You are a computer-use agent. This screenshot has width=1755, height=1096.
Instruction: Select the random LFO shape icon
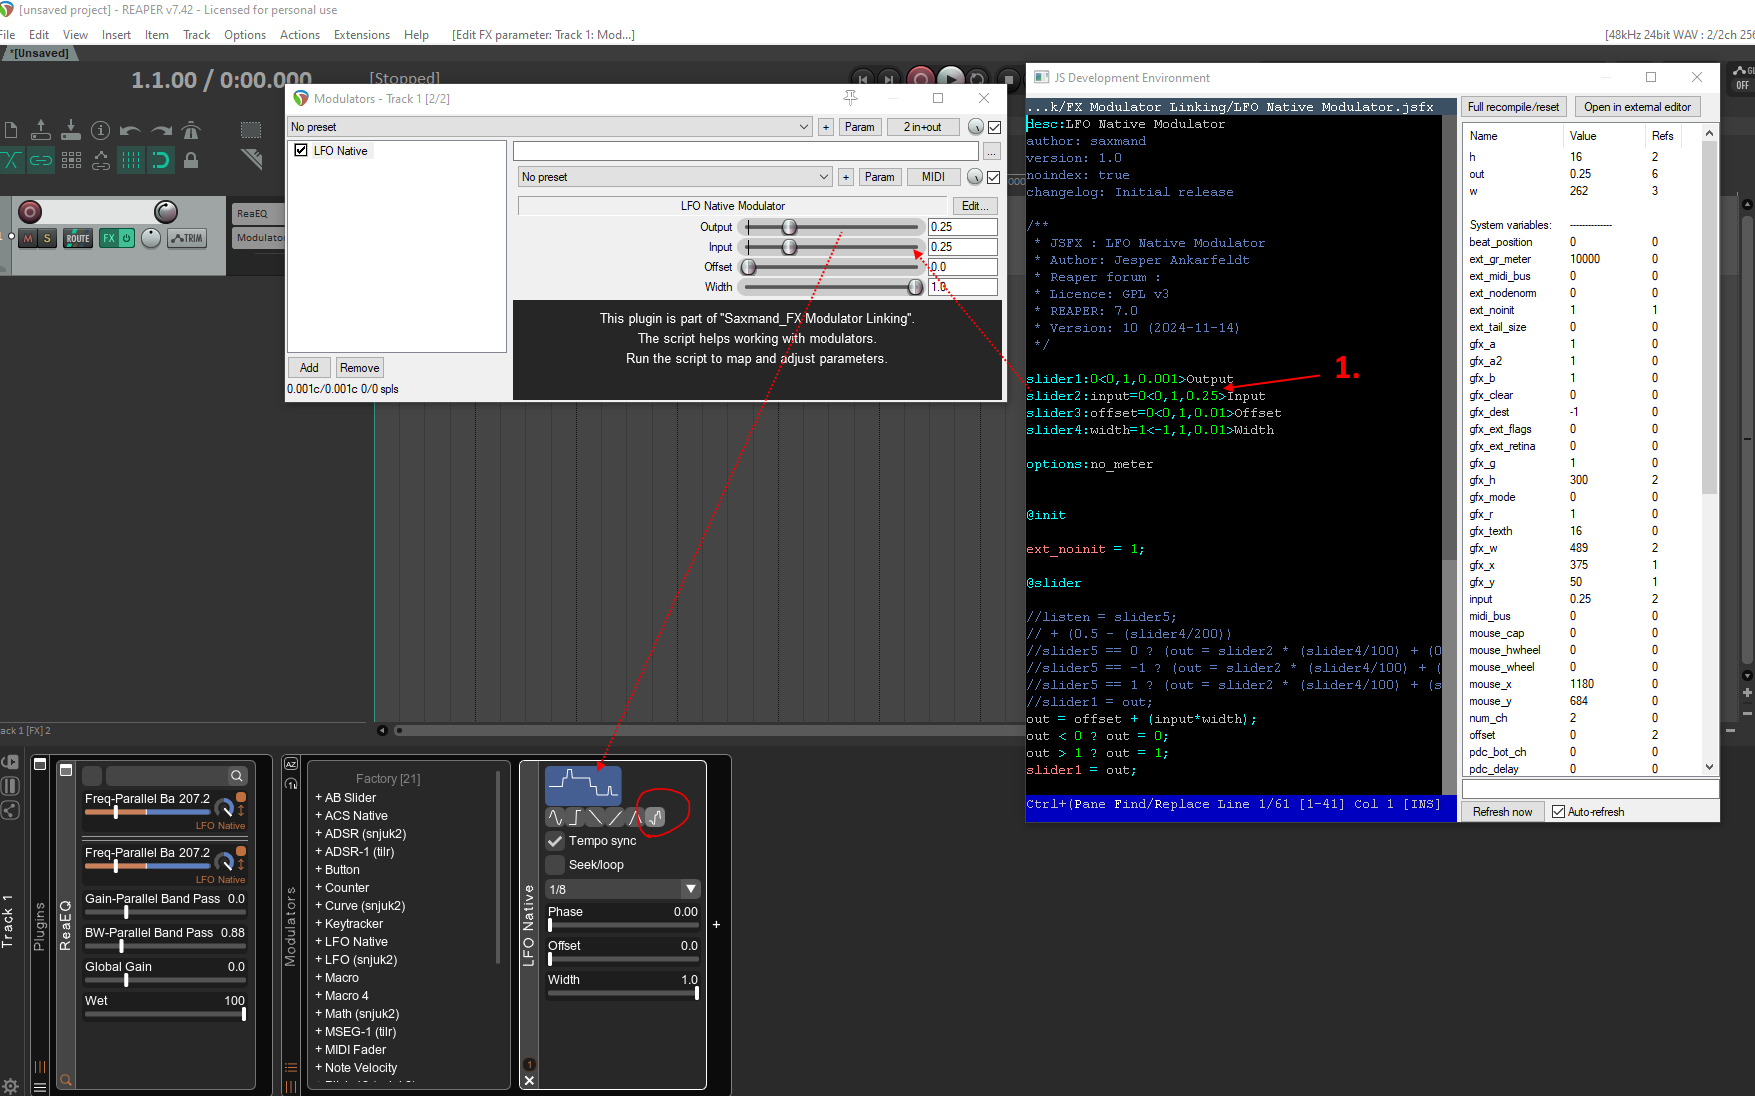click(655, 817)
